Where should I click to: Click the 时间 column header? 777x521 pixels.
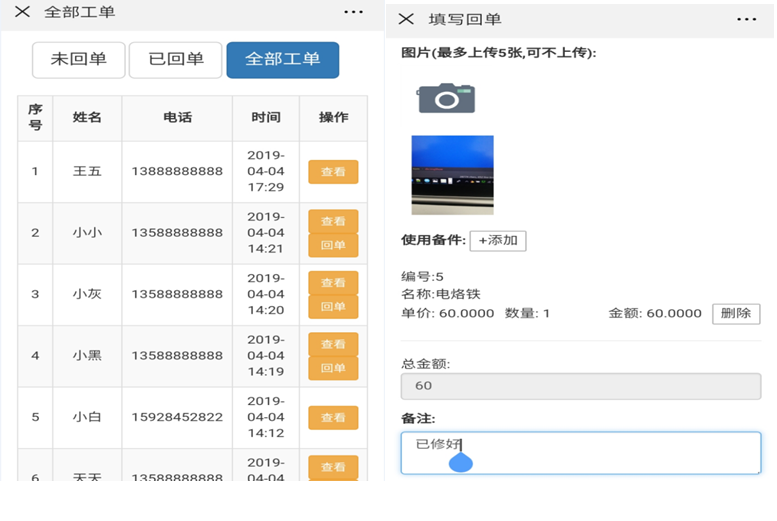click(266, 118)
